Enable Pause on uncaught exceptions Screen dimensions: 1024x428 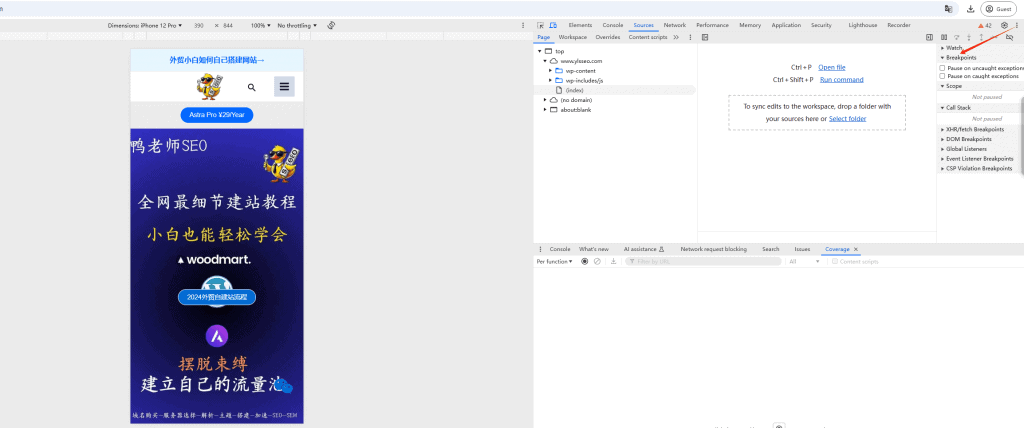pyautogui.click(x=942, y=68)
